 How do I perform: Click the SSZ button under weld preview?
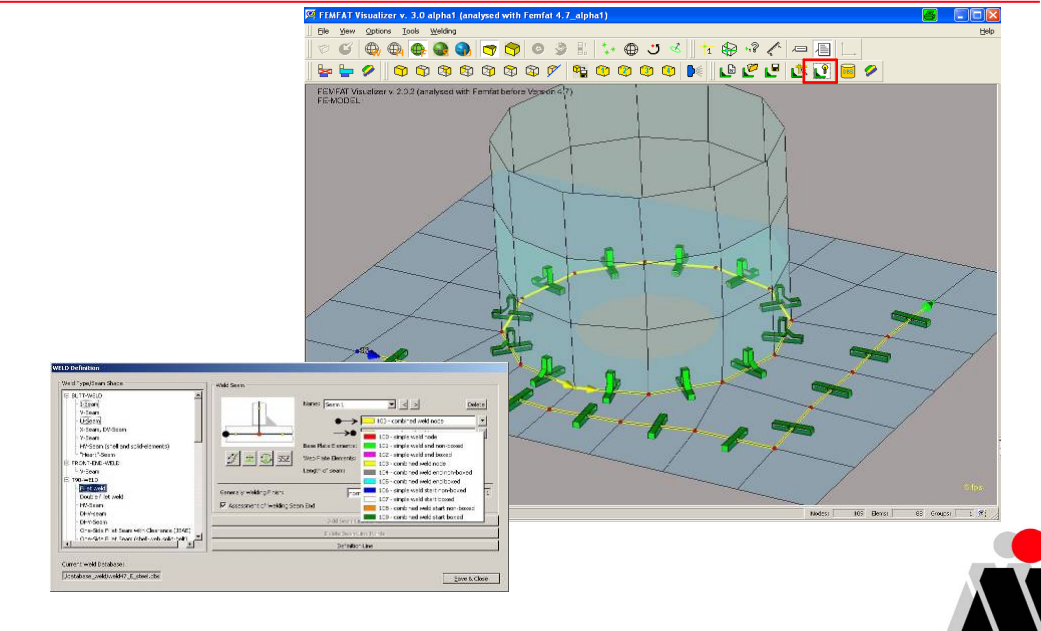tap(283, 458)
